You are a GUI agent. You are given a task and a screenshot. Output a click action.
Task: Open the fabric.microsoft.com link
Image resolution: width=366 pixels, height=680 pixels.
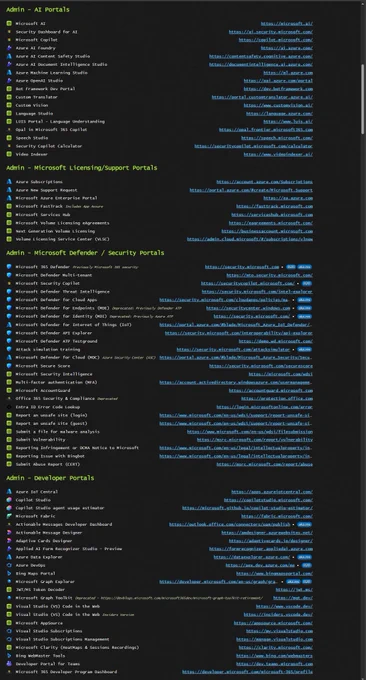pos(277,517)
